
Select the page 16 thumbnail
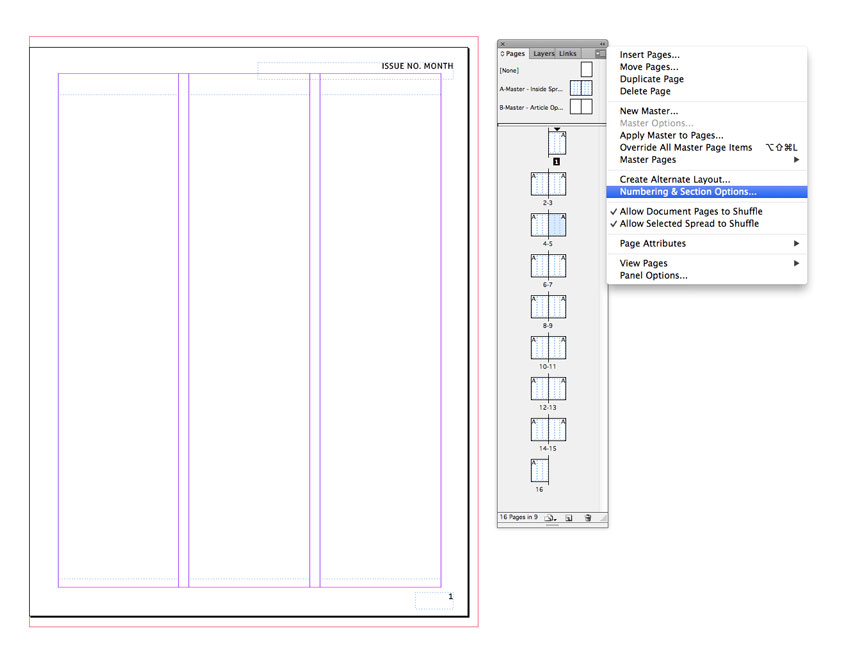coord(540,470)
